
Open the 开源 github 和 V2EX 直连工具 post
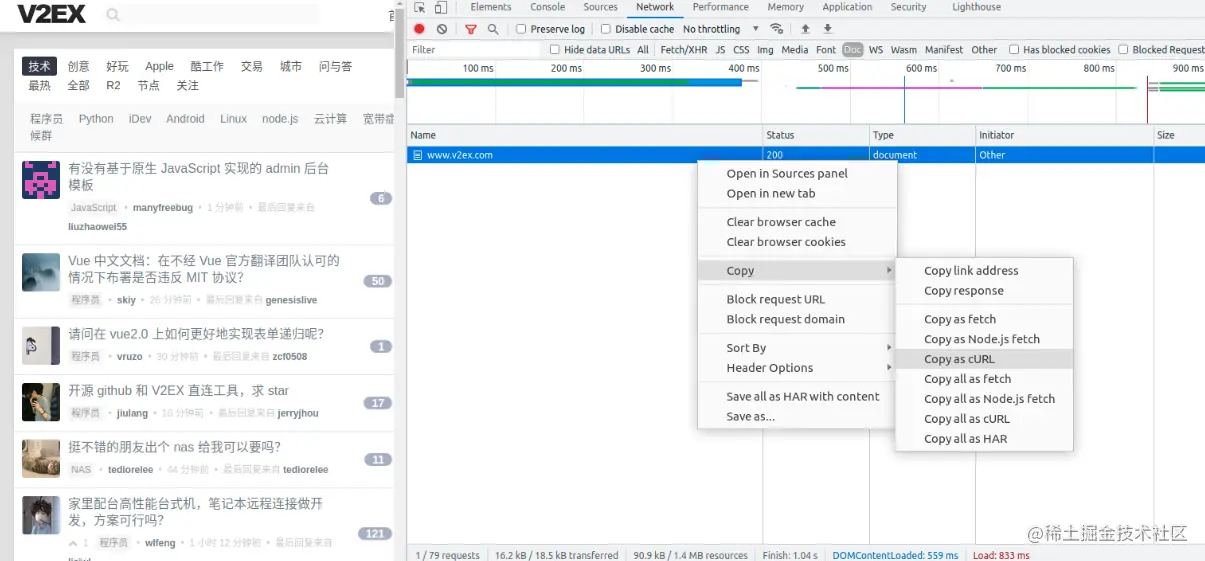click(x=179, y=391)
